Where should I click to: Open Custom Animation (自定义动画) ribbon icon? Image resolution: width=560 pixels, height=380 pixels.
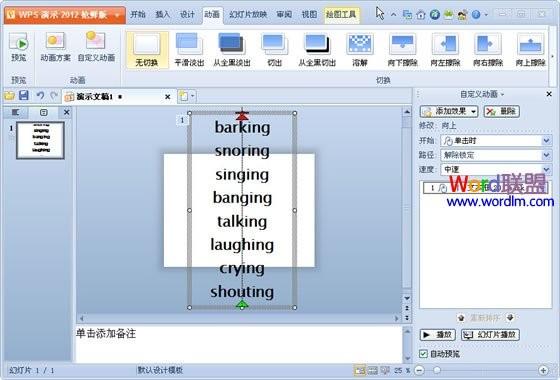[96, 47]
